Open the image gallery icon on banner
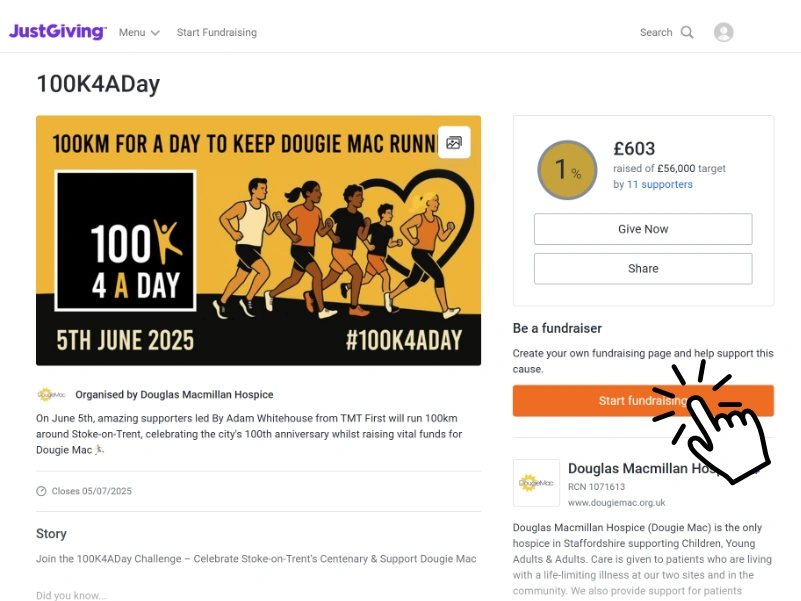The height and width of the screenshot is (601, 801). click(454, 142)
